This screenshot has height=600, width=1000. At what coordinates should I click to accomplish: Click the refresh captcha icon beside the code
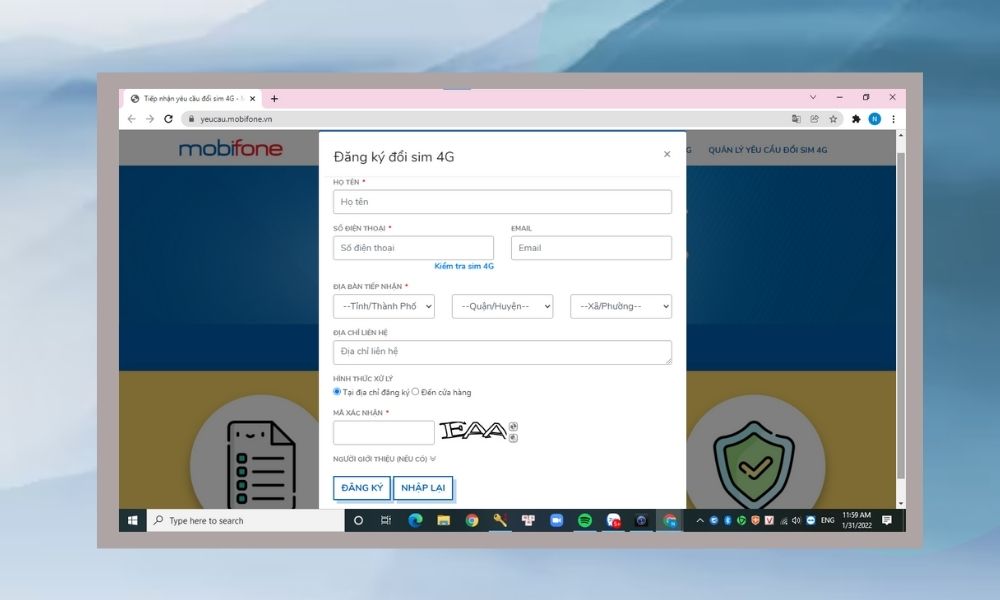513,426
